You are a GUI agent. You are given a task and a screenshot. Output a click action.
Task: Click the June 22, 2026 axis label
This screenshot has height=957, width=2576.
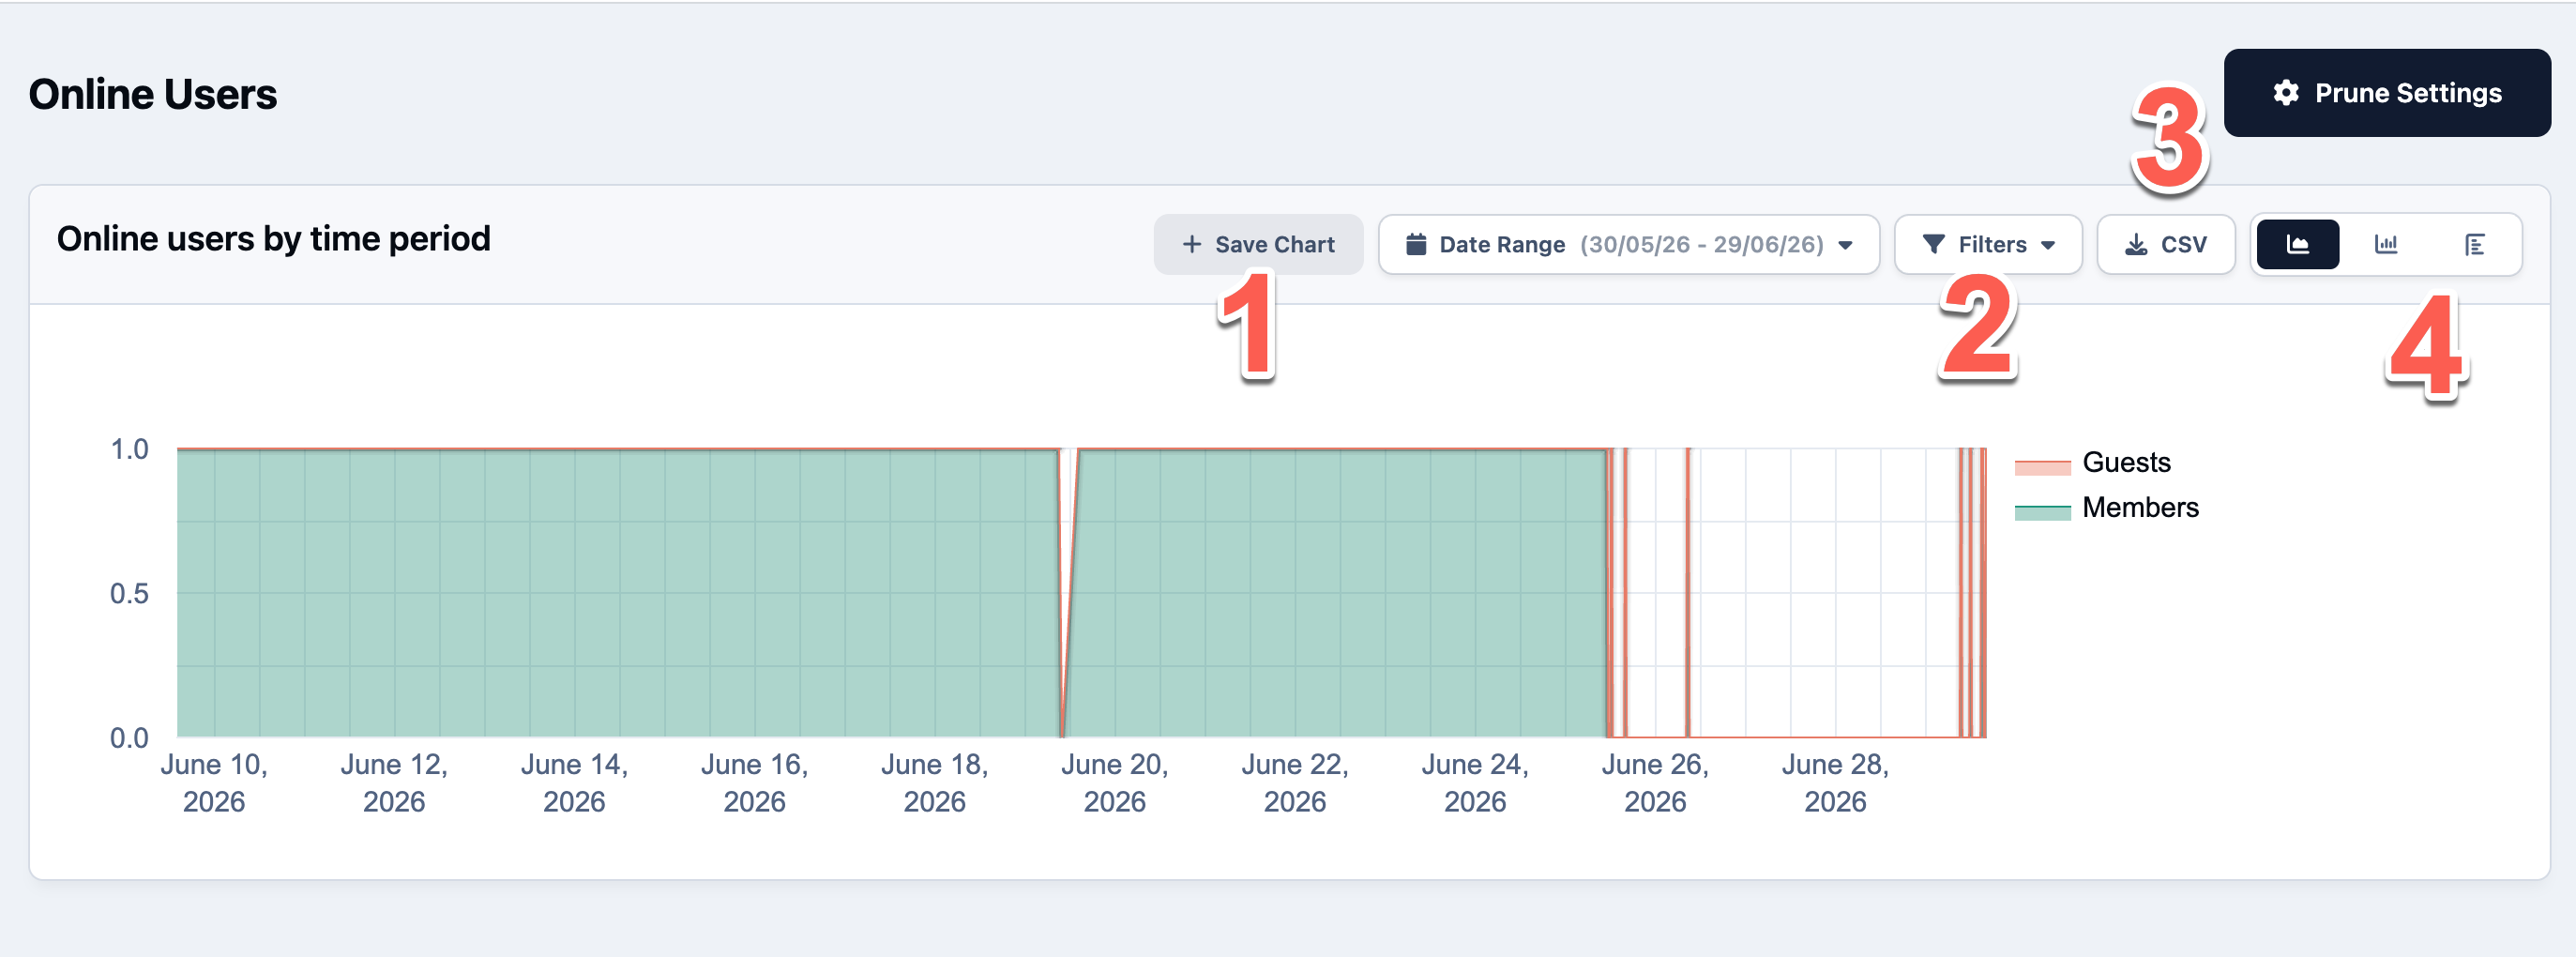[1295, 782]
